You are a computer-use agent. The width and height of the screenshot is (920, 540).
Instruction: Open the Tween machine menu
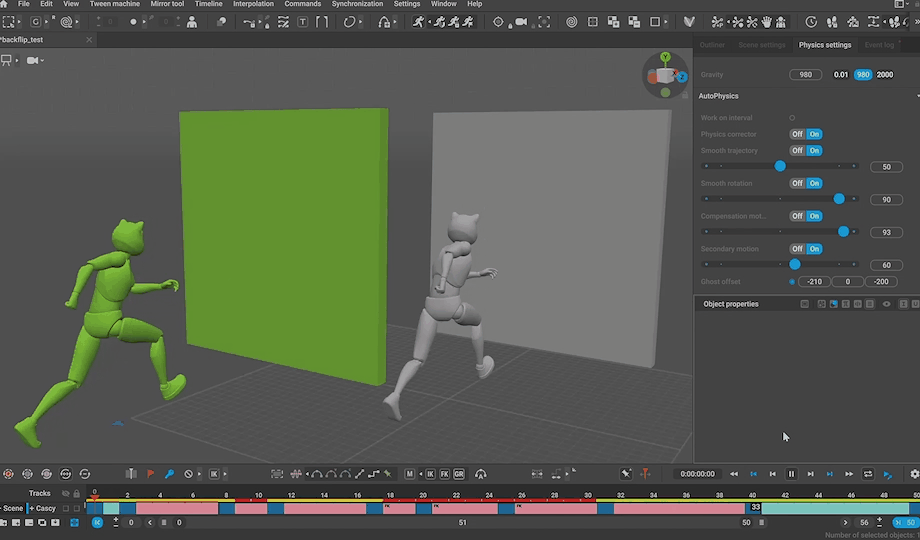(114, 4)
